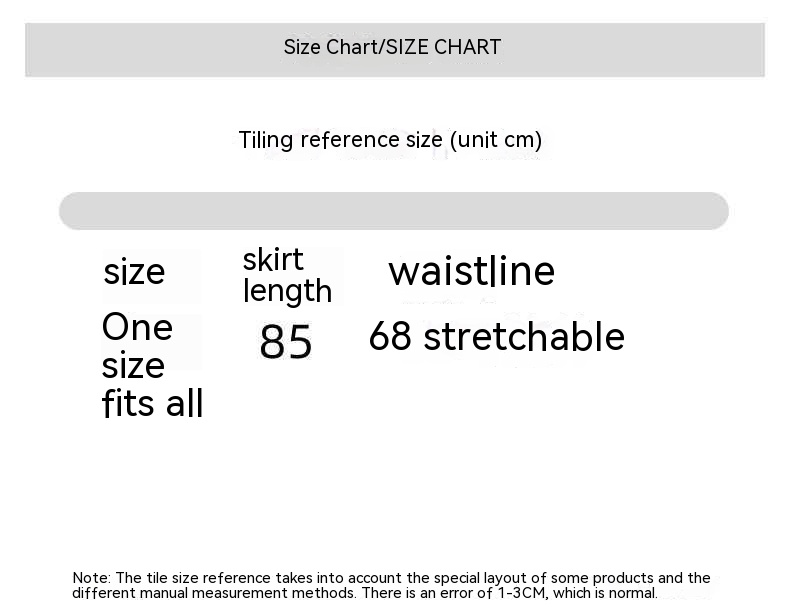This screenshot has width=800, height=615.
Task: Select the uppercase "SIZE CHART" text in header
Action: [443, 48]
